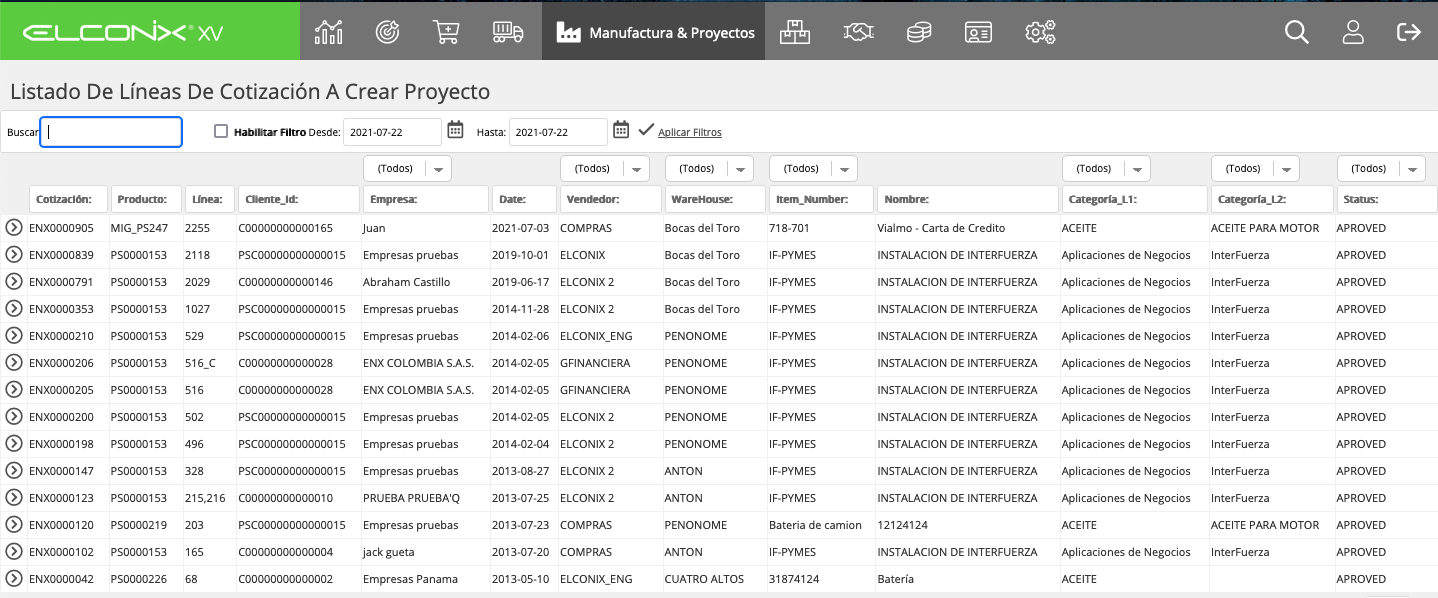Enable the Habilitar Filtro checkbox
The height and width of the screenshot is (598, 1438).
pyautogui.click(x=221, y=131)
